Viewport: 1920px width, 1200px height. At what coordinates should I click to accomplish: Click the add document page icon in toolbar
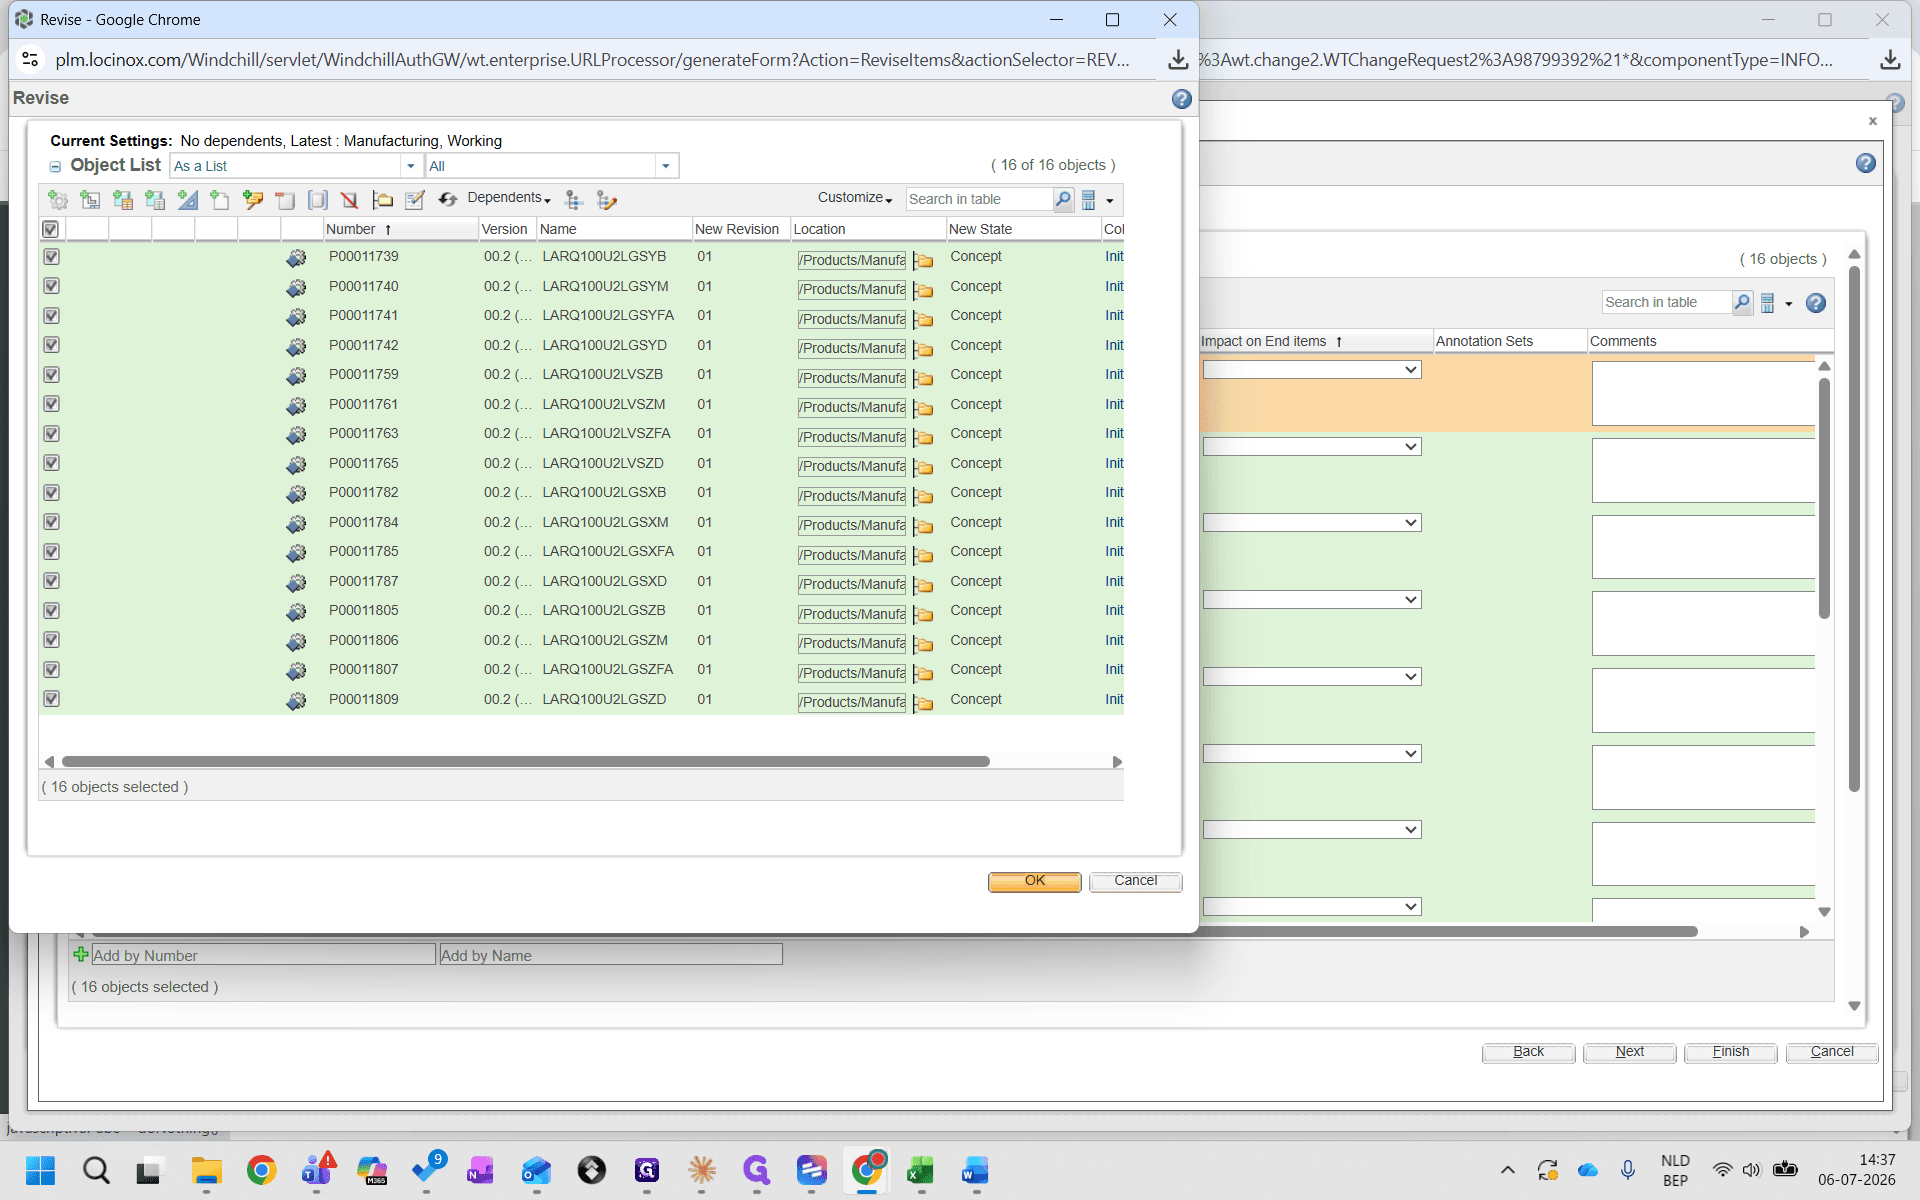[220, 200]
